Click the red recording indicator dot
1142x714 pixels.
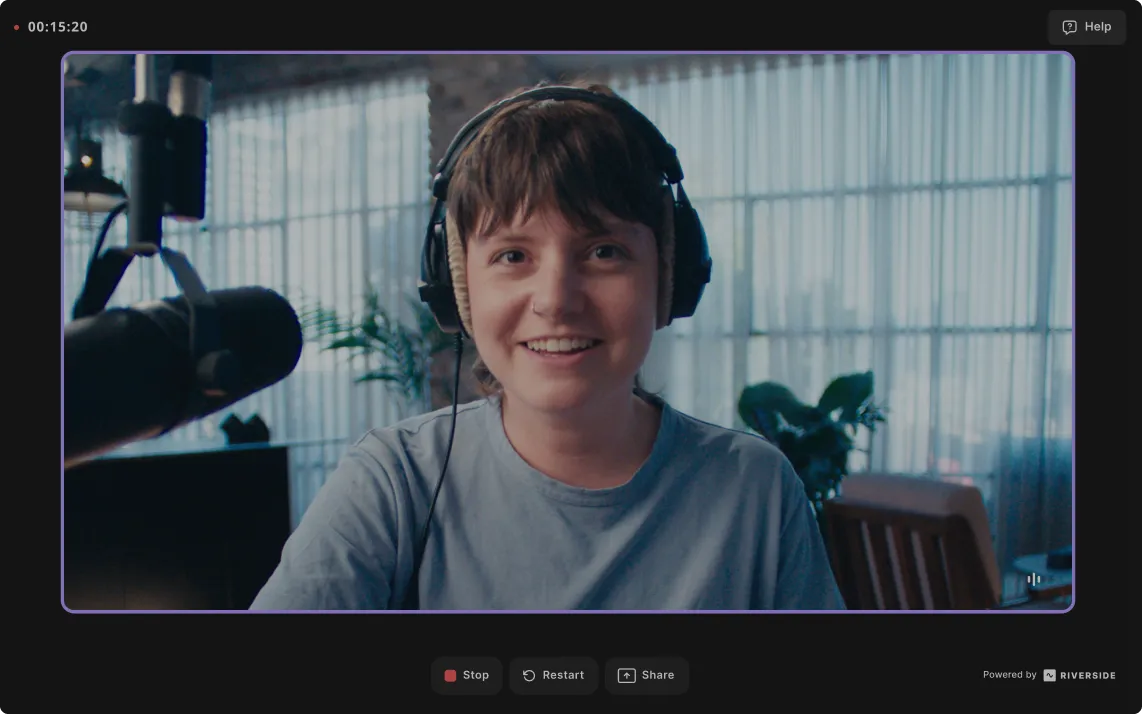click(14, 28)
